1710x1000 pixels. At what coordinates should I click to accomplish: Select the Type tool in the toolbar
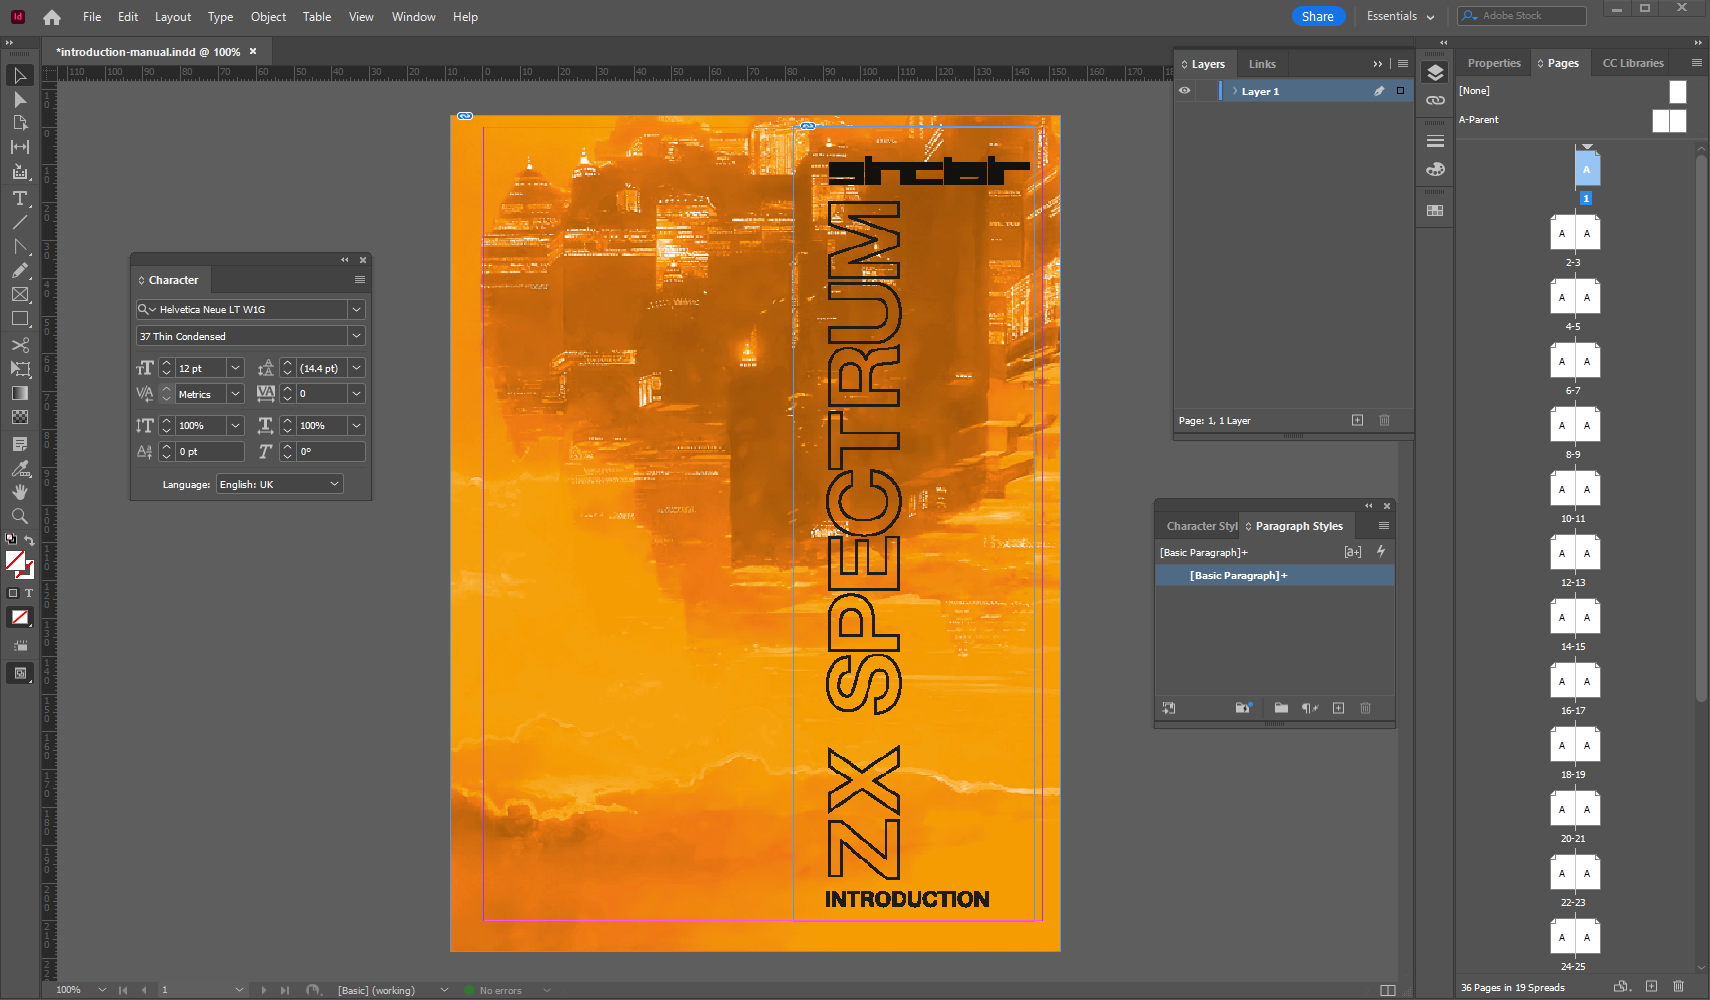19,198
